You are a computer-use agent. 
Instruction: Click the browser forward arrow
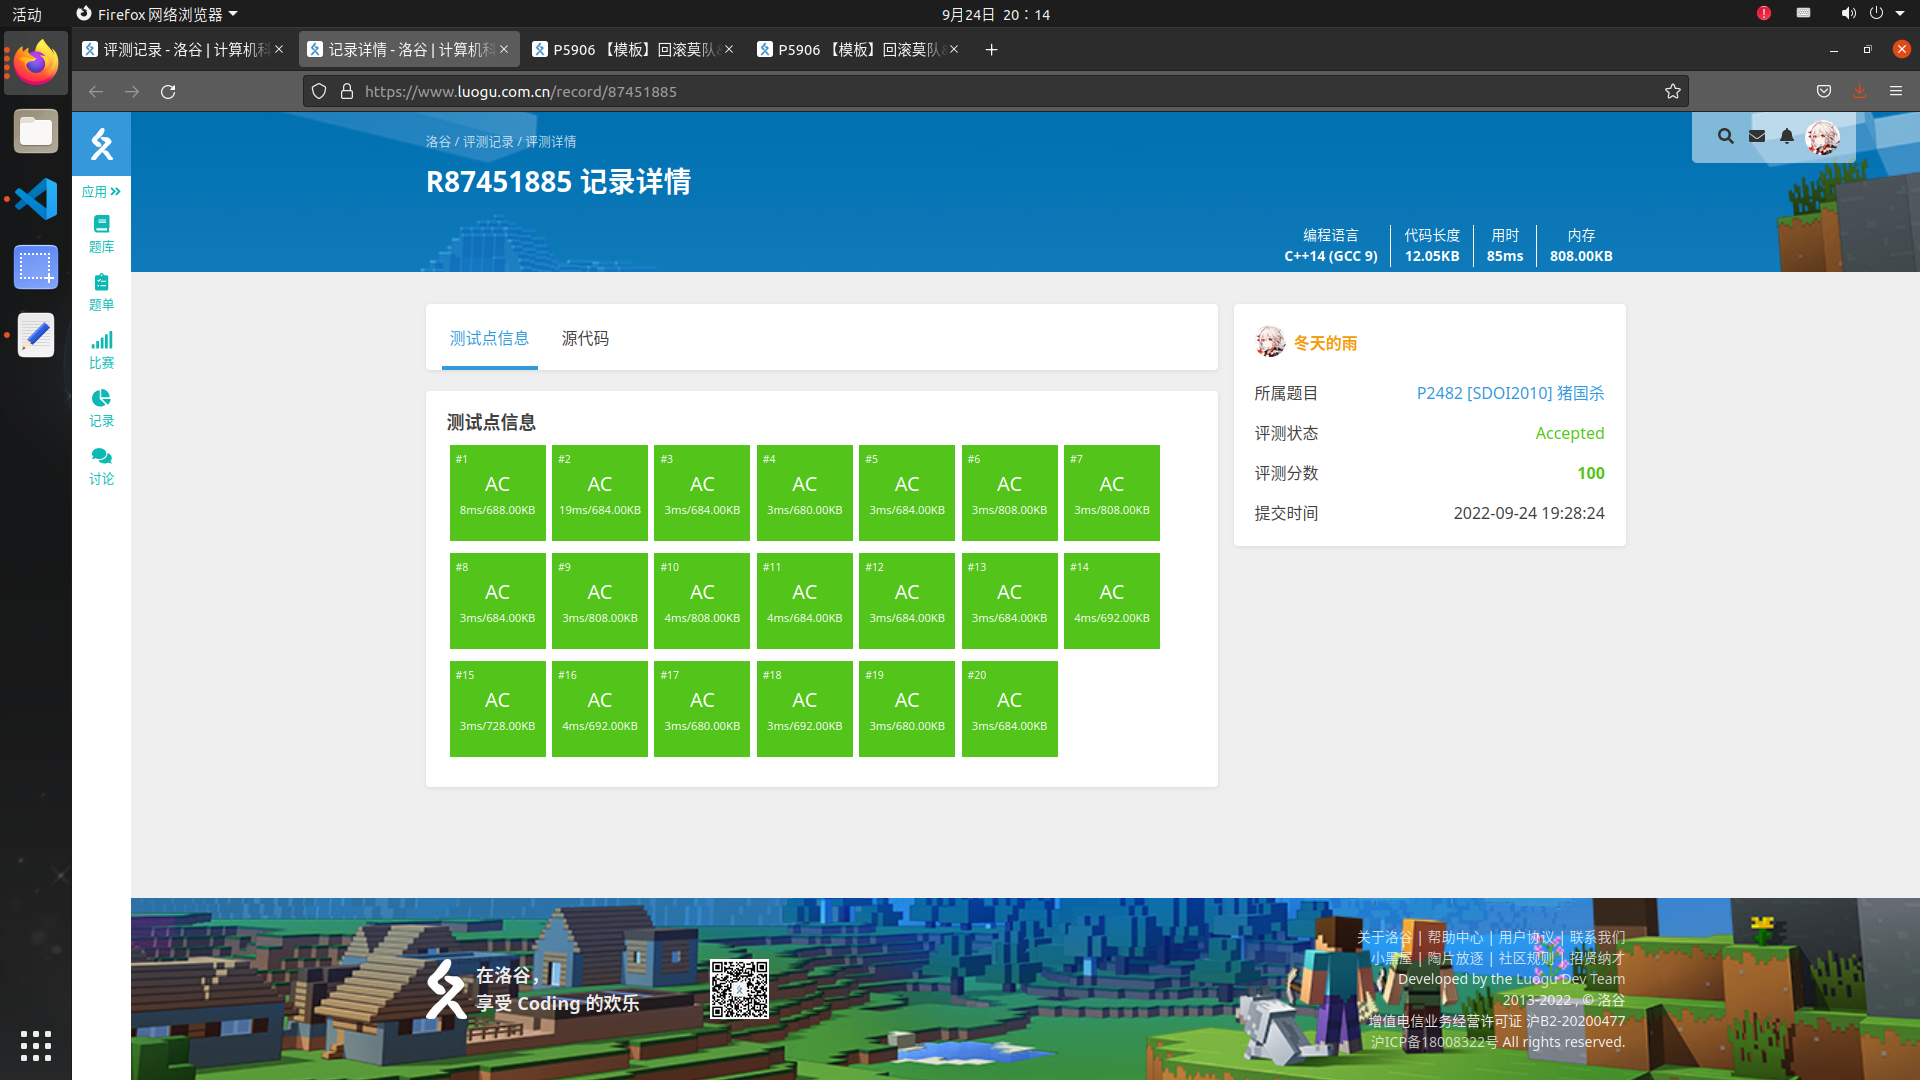(132, 91)
